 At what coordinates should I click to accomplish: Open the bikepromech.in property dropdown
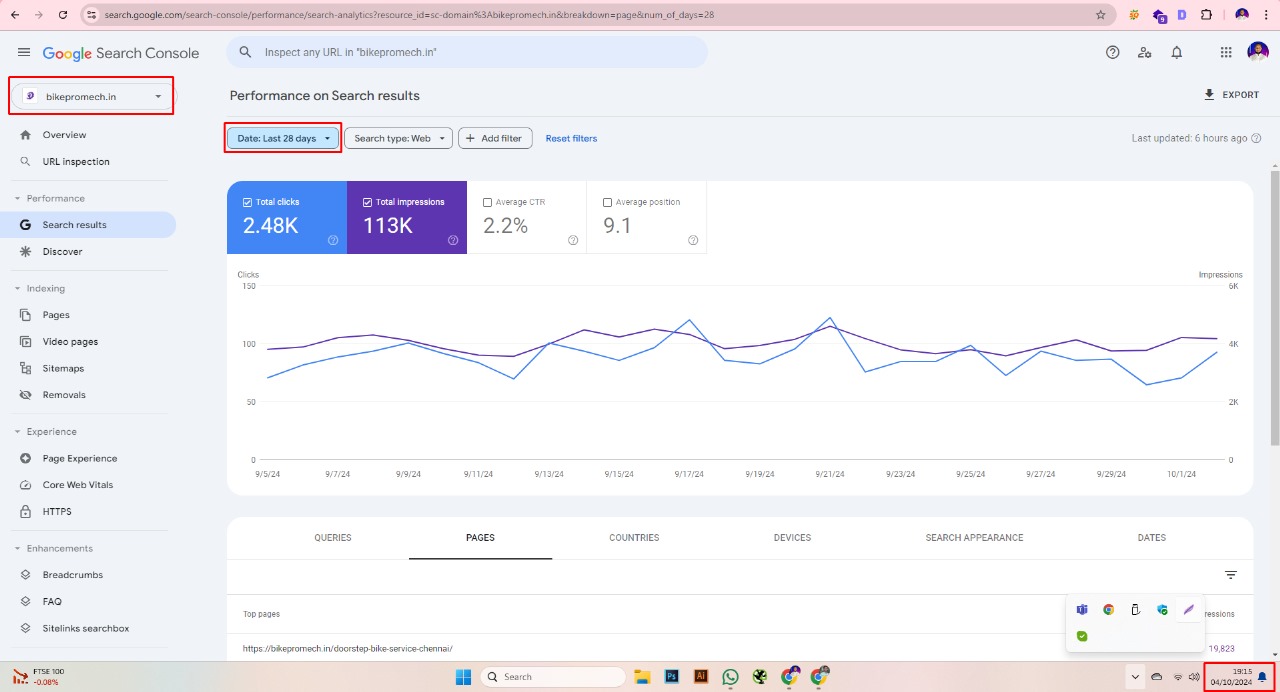coord(92,97)
